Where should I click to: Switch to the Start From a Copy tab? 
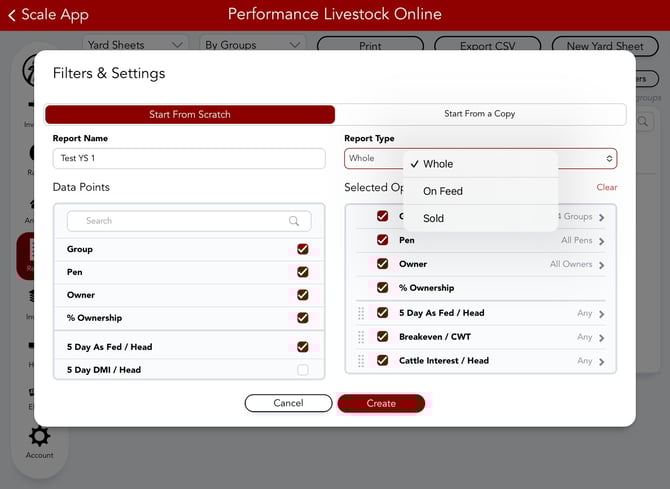(480, 114)
